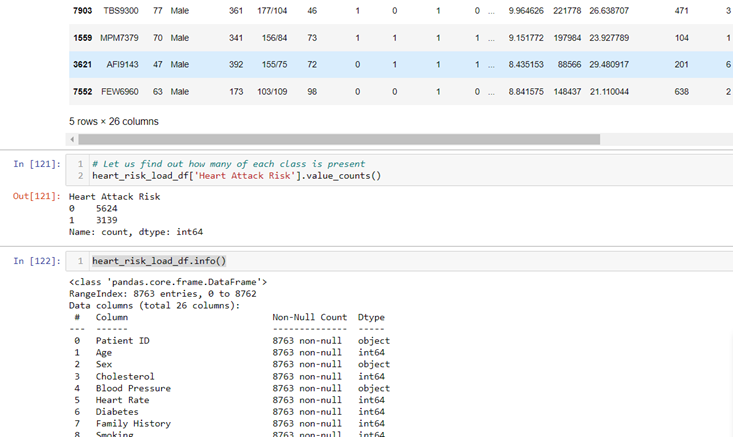Click the count 5624 in the output

[x=107, y=208]
